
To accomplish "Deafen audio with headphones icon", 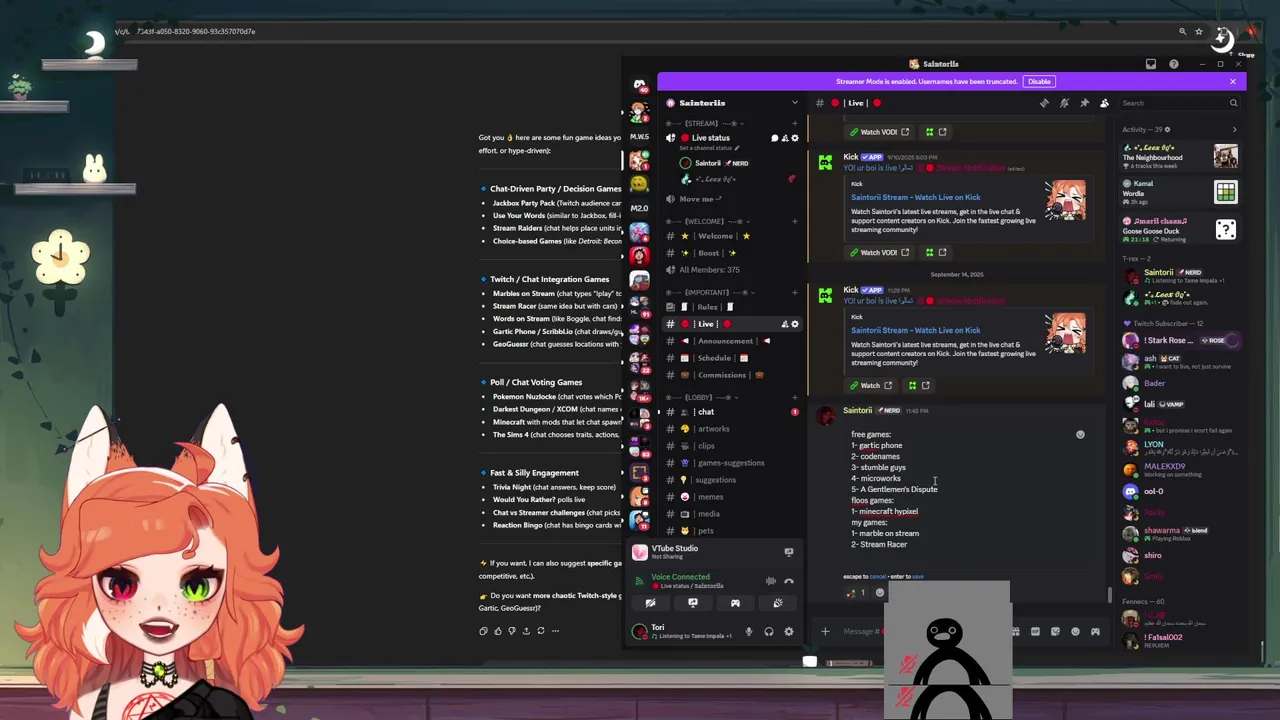I will pos(768,631).
